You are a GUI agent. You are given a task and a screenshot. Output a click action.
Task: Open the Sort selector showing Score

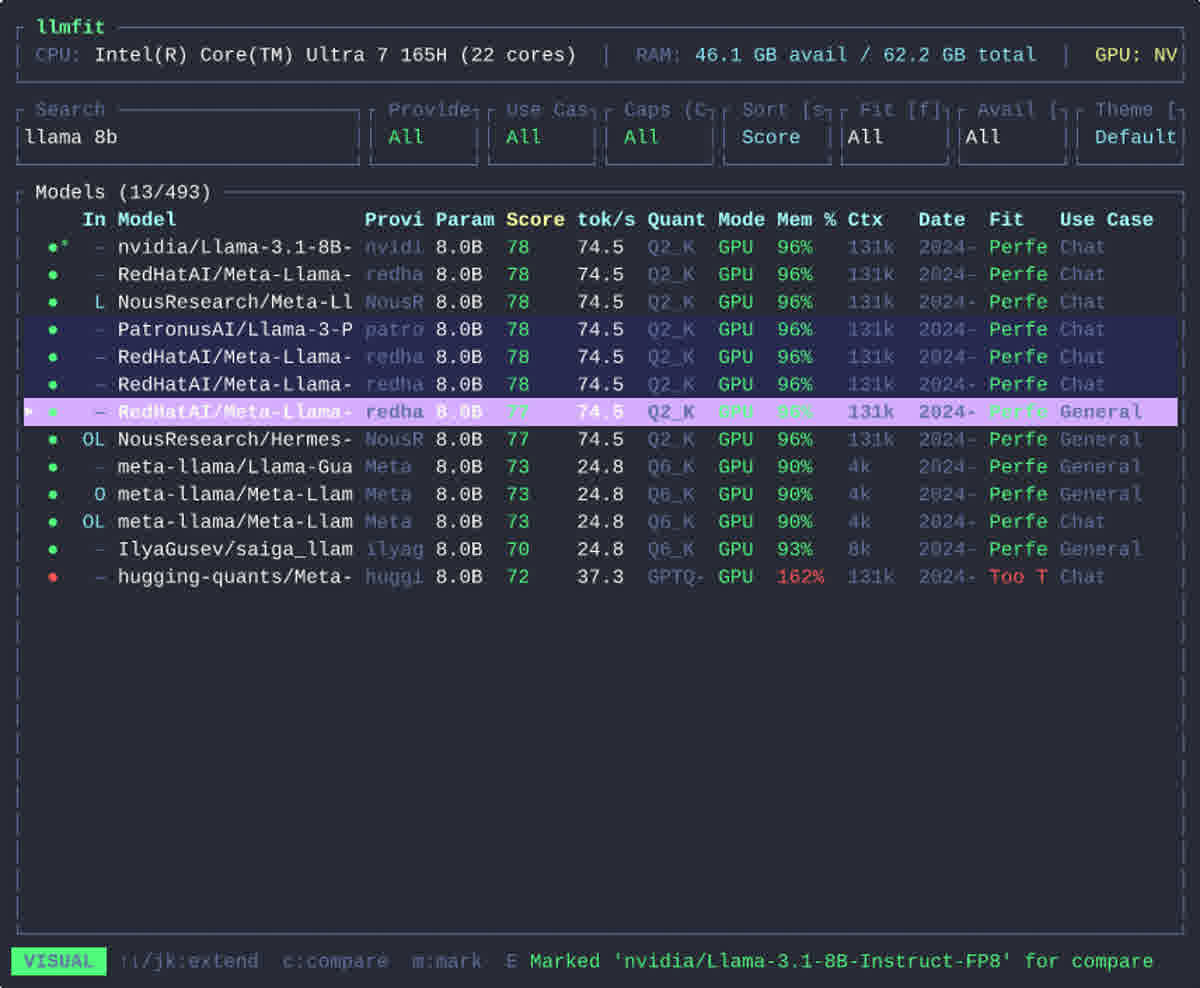click(x=777, y=137)
